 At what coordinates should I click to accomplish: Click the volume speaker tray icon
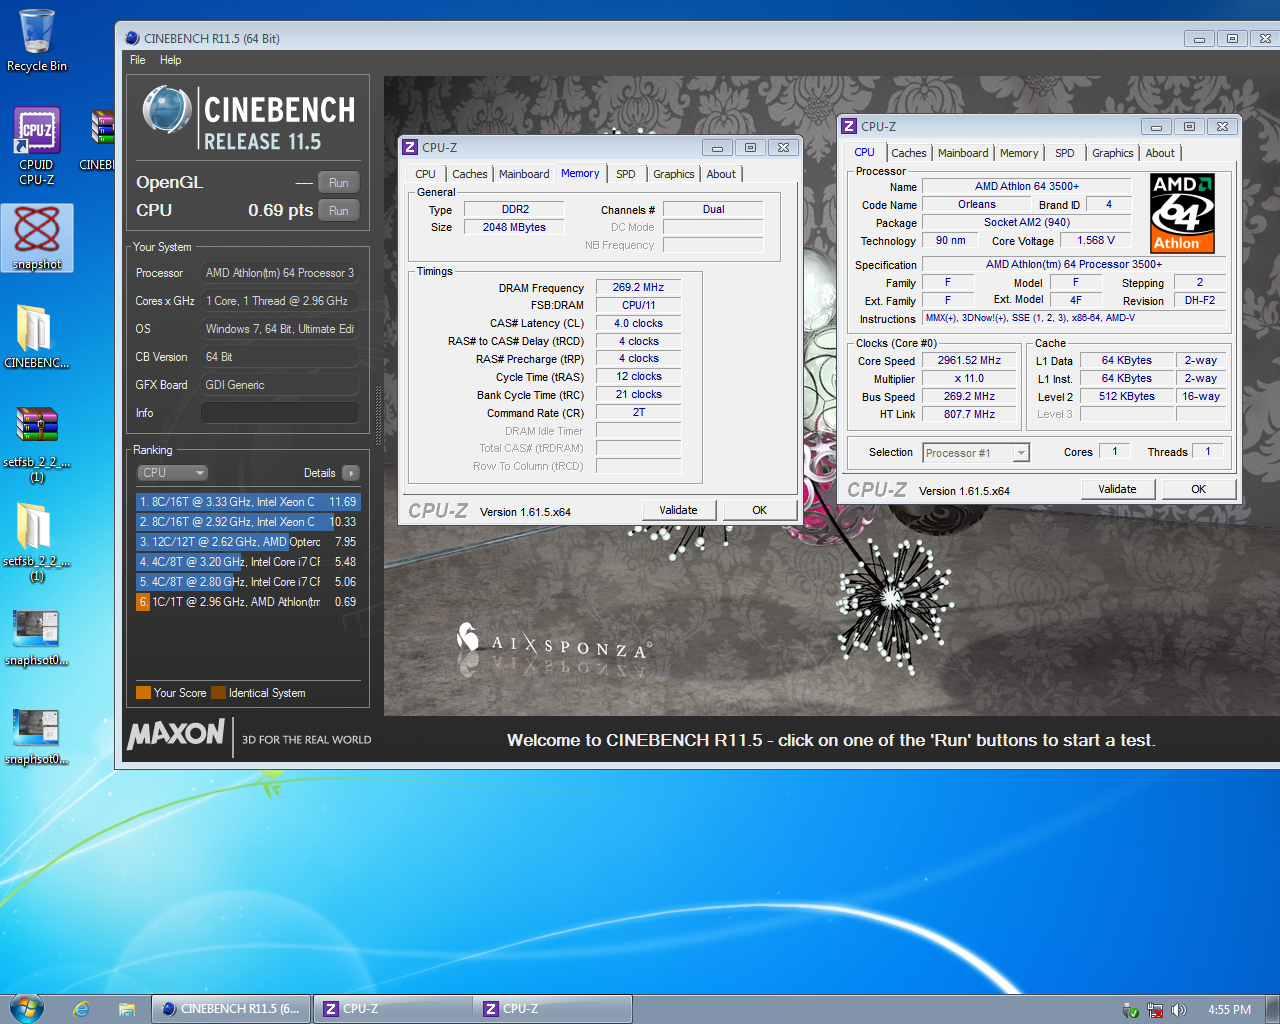tap(1179, 1010)
